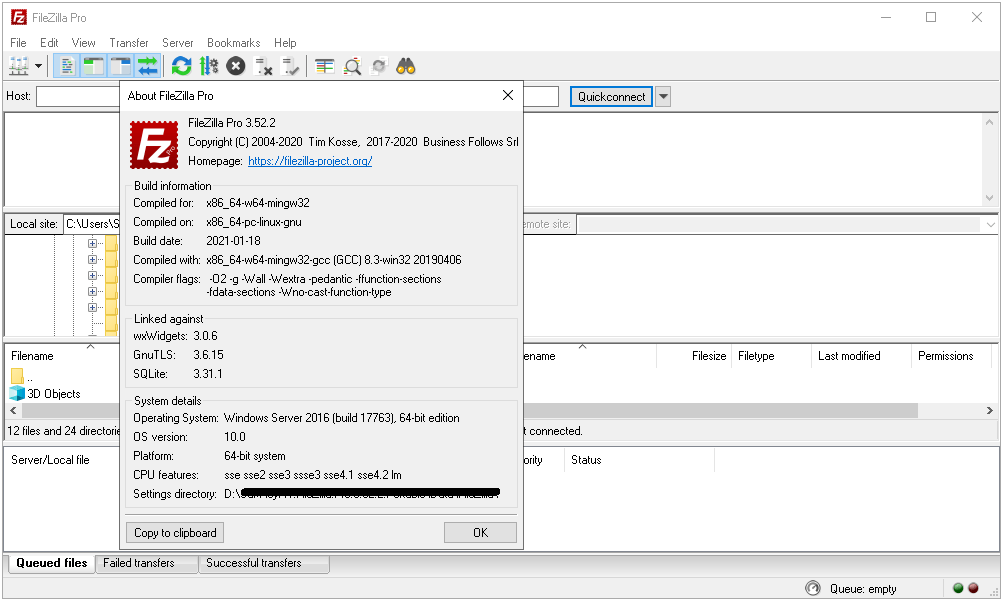This screenshot has height=600, width=1003.
Task: Switch to the Queued files tab
Action: (x=52, y=563)
